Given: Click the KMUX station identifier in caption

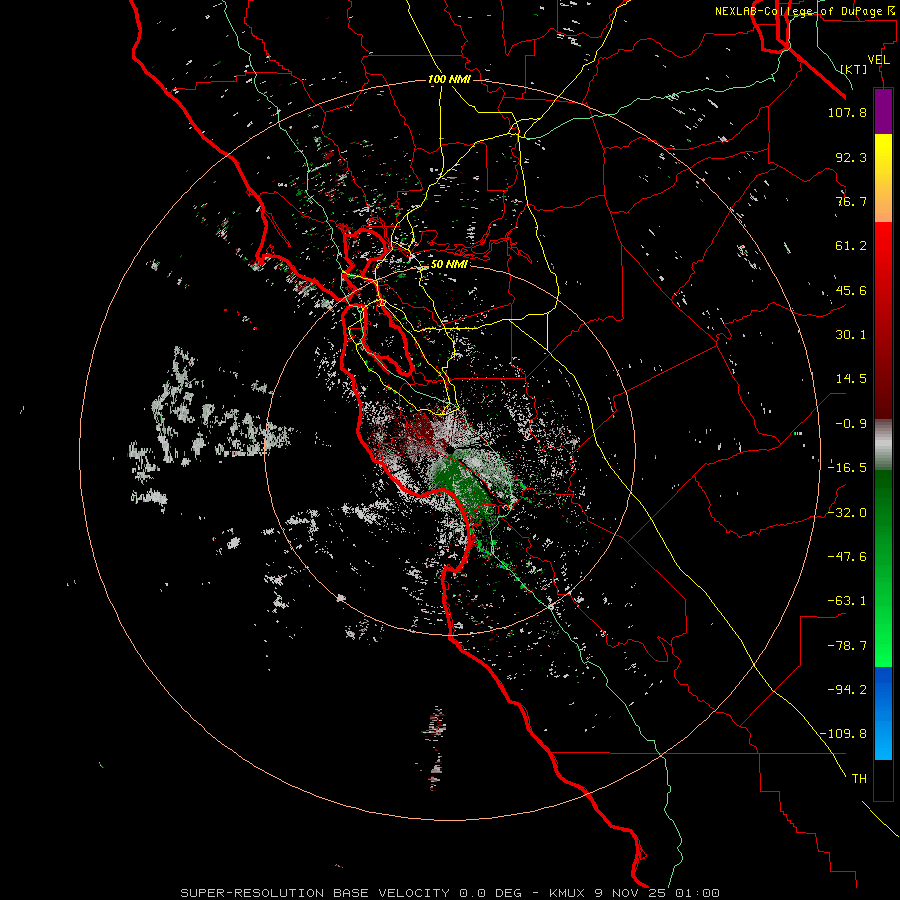Looking at the screenshot, I should pos(566,893).
